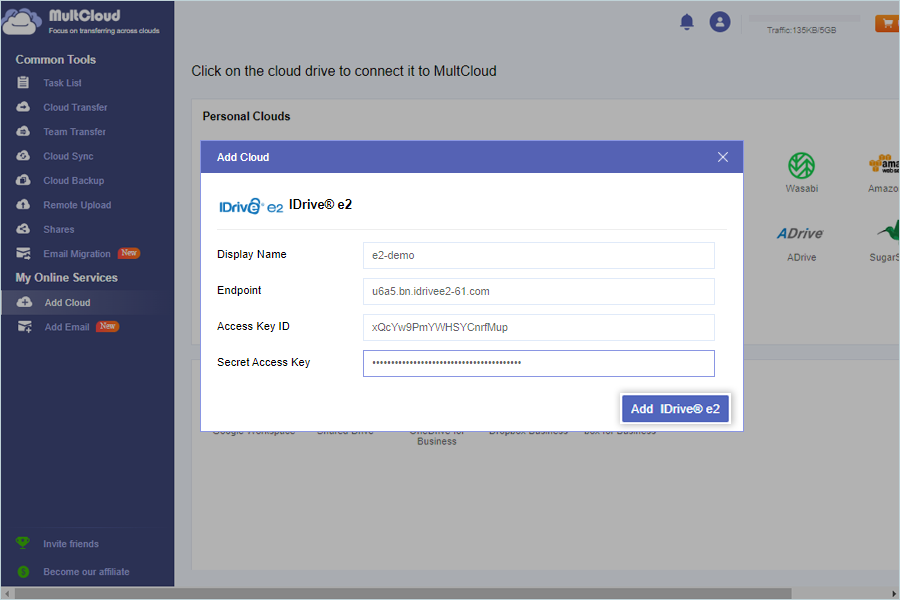Select the SugarSync hummingbird icon
Image resolution: width=900 pixels, height=600 pixels.
[889, 231]
